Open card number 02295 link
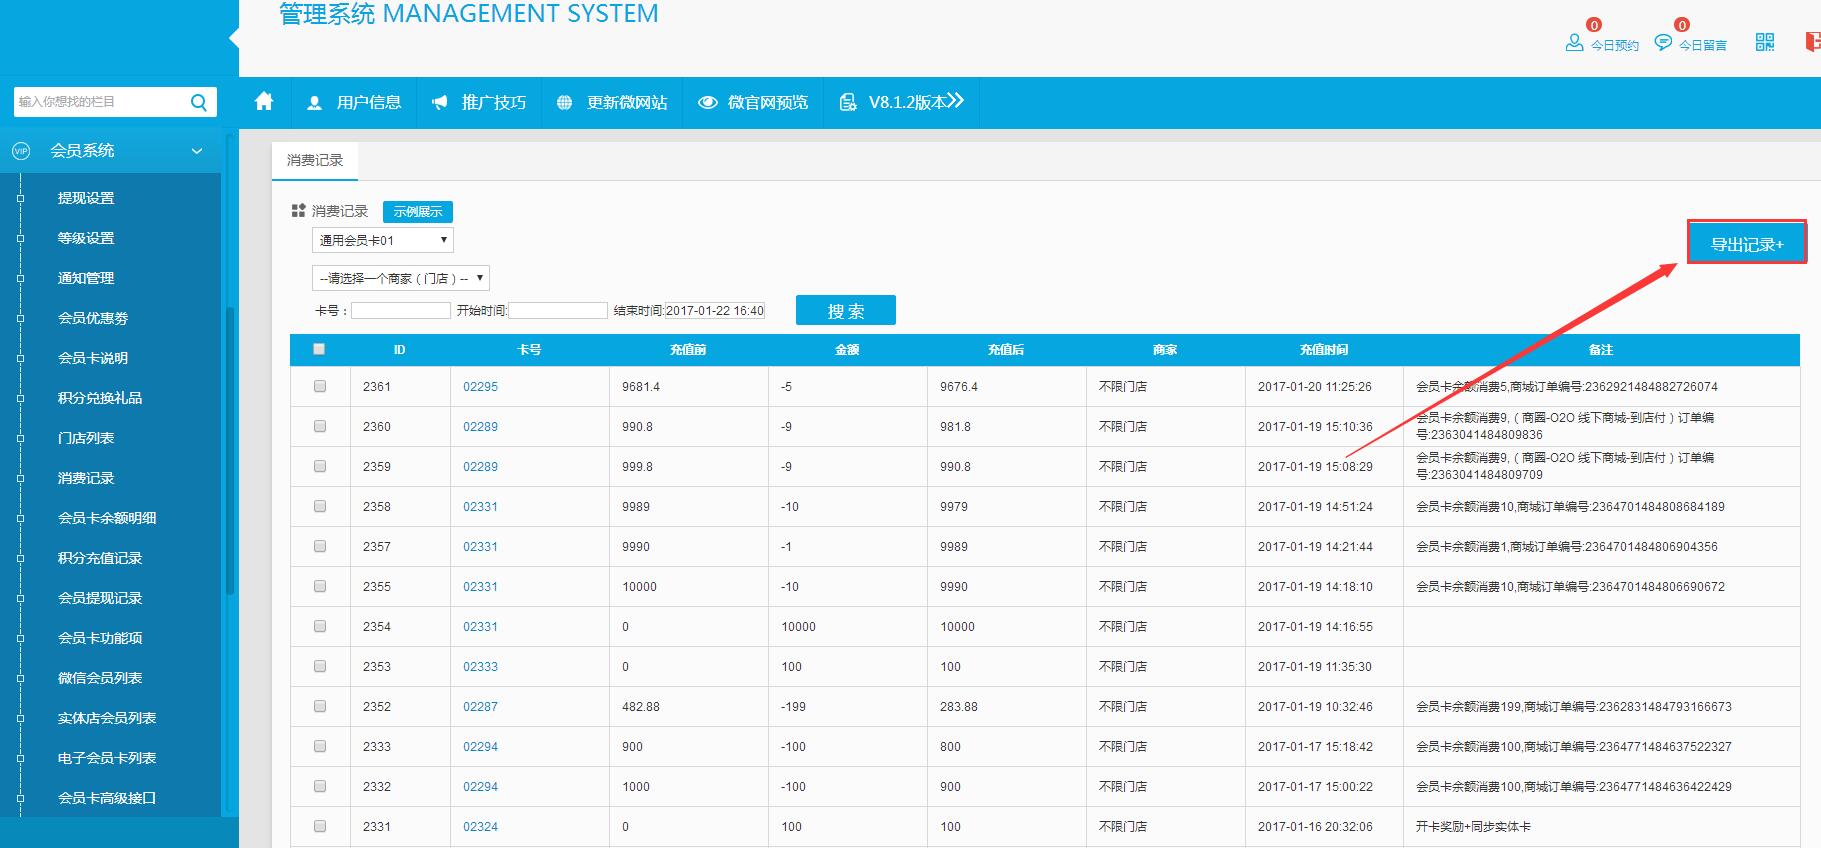Screen dimensions: 1821x848 click(x=480, y=387)
